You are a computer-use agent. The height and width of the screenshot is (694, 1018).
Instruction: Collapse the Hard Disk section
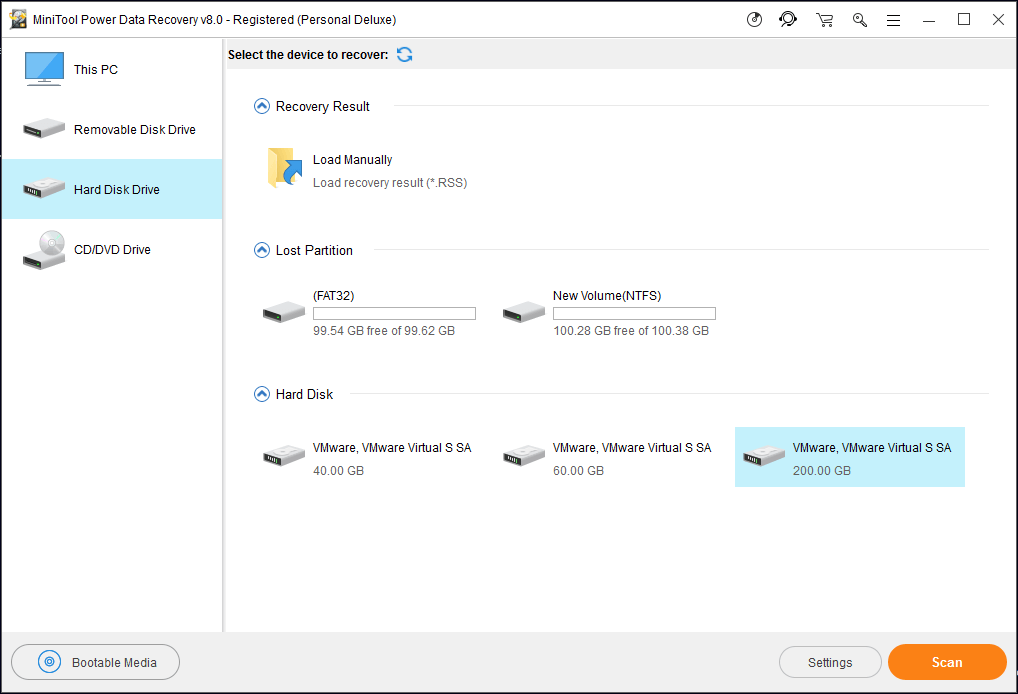coord(261,394)
